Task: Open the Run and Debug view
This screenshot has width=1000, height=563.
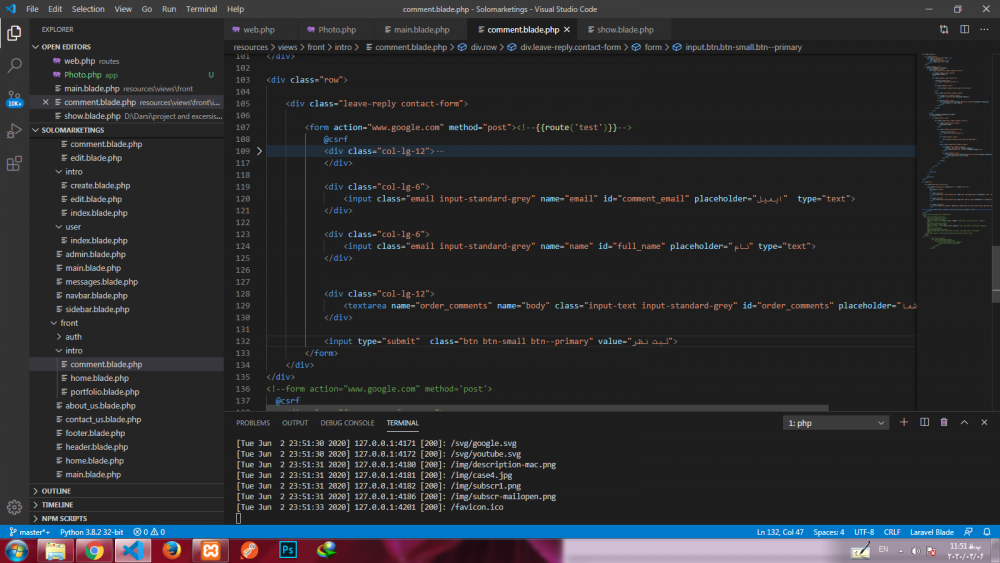Action: 15,131
